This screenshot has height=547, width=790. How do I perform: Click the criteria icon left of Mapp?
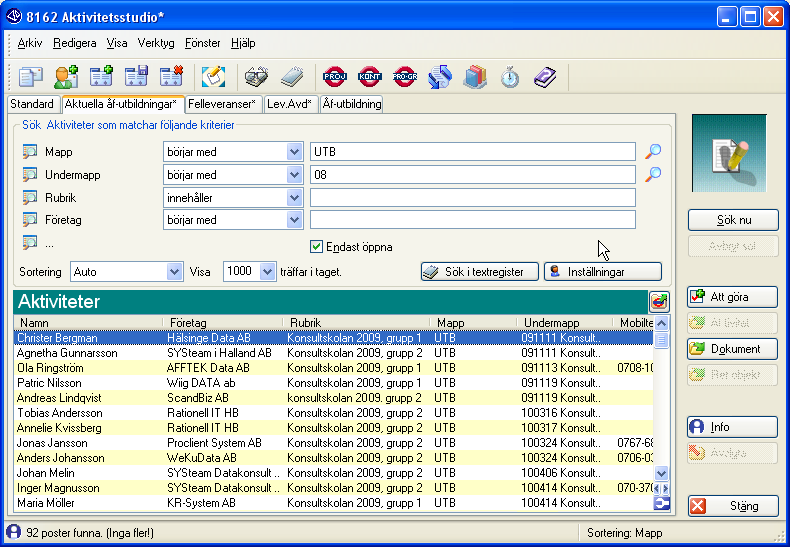(30, 151)
